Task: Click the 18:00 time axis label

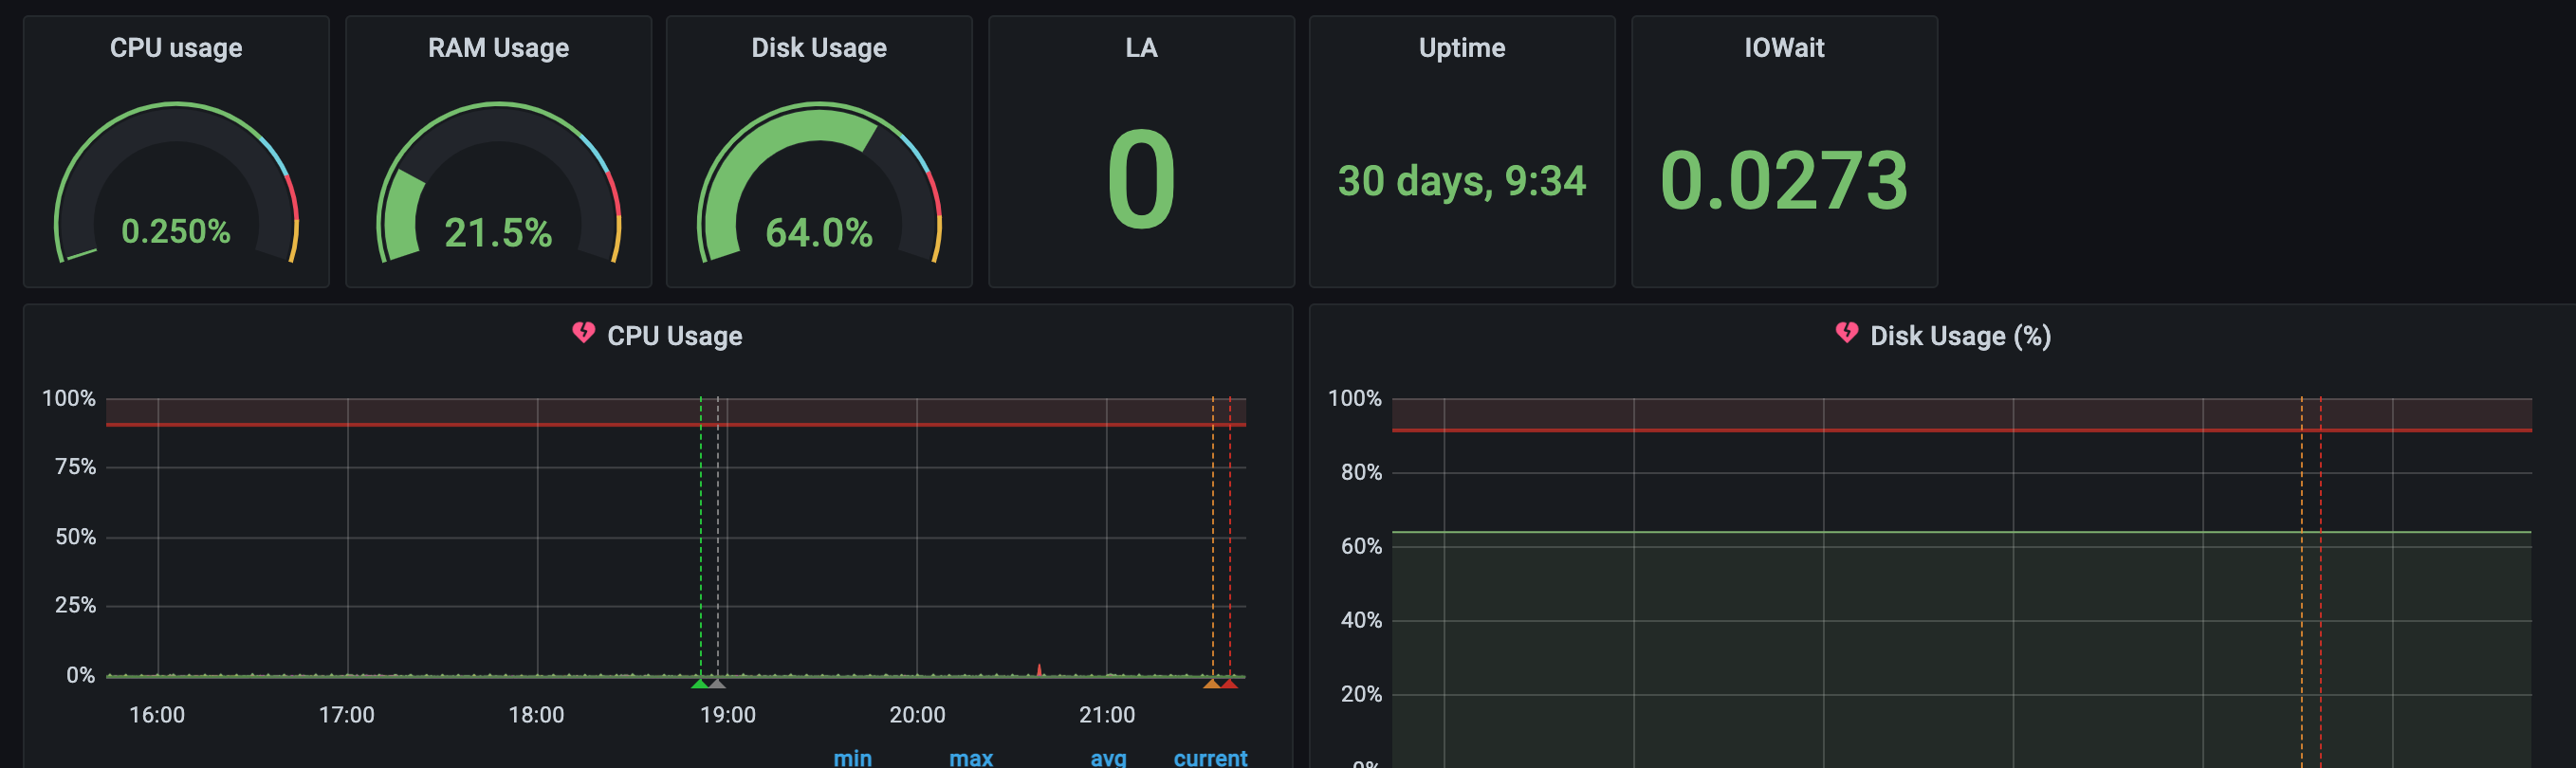Action: [x=537, y=715]
